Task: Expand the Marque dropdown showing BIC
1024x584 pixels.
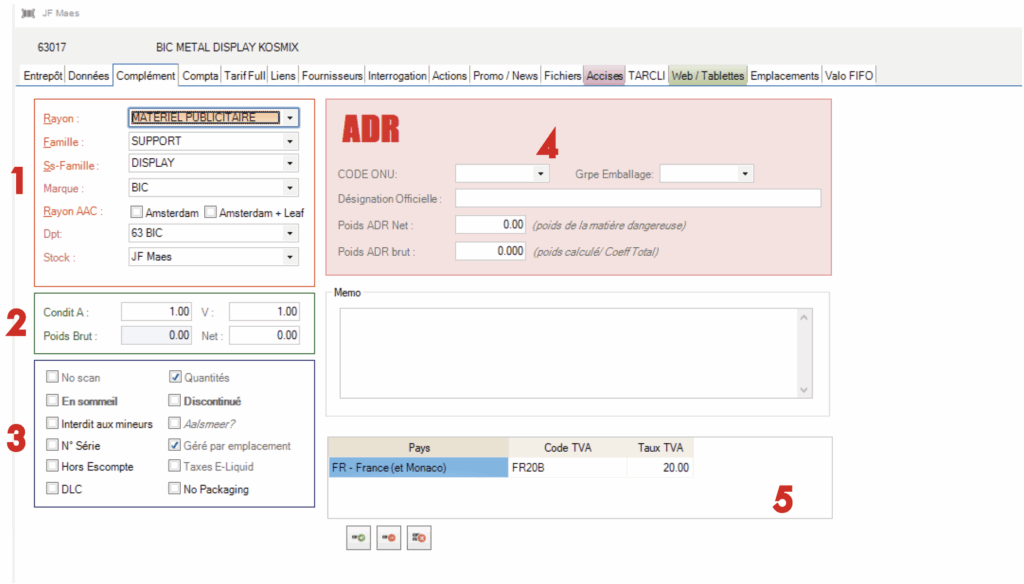Action: click(289, 188)
